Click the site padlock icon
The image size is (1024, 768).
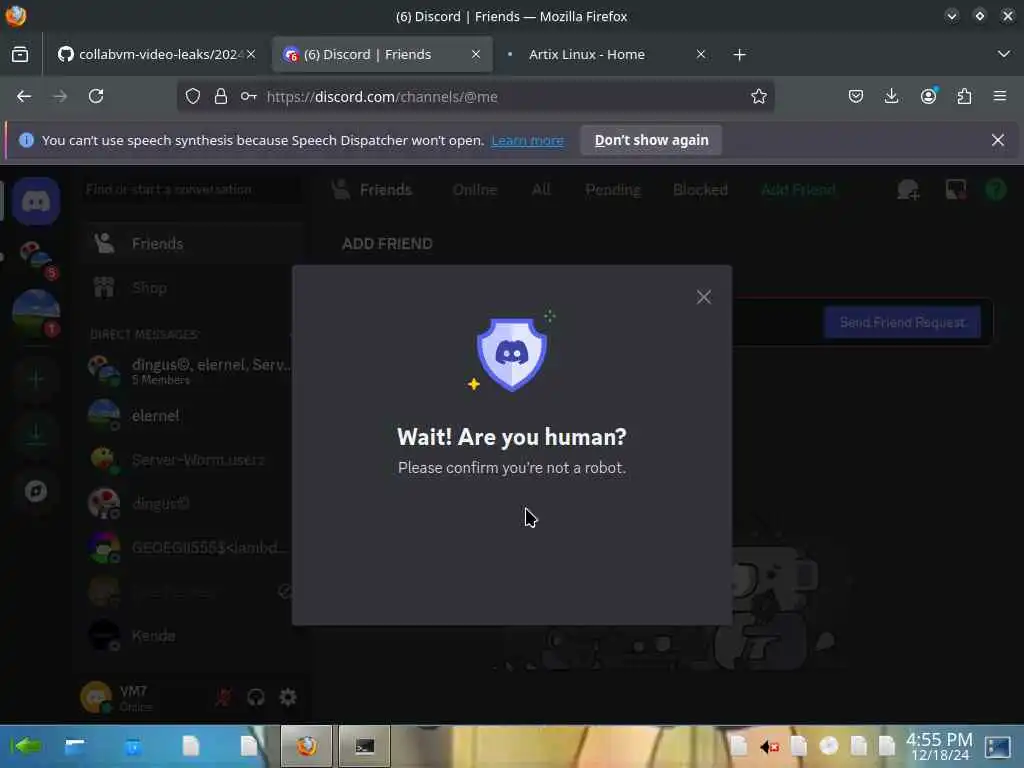(221, 97)
